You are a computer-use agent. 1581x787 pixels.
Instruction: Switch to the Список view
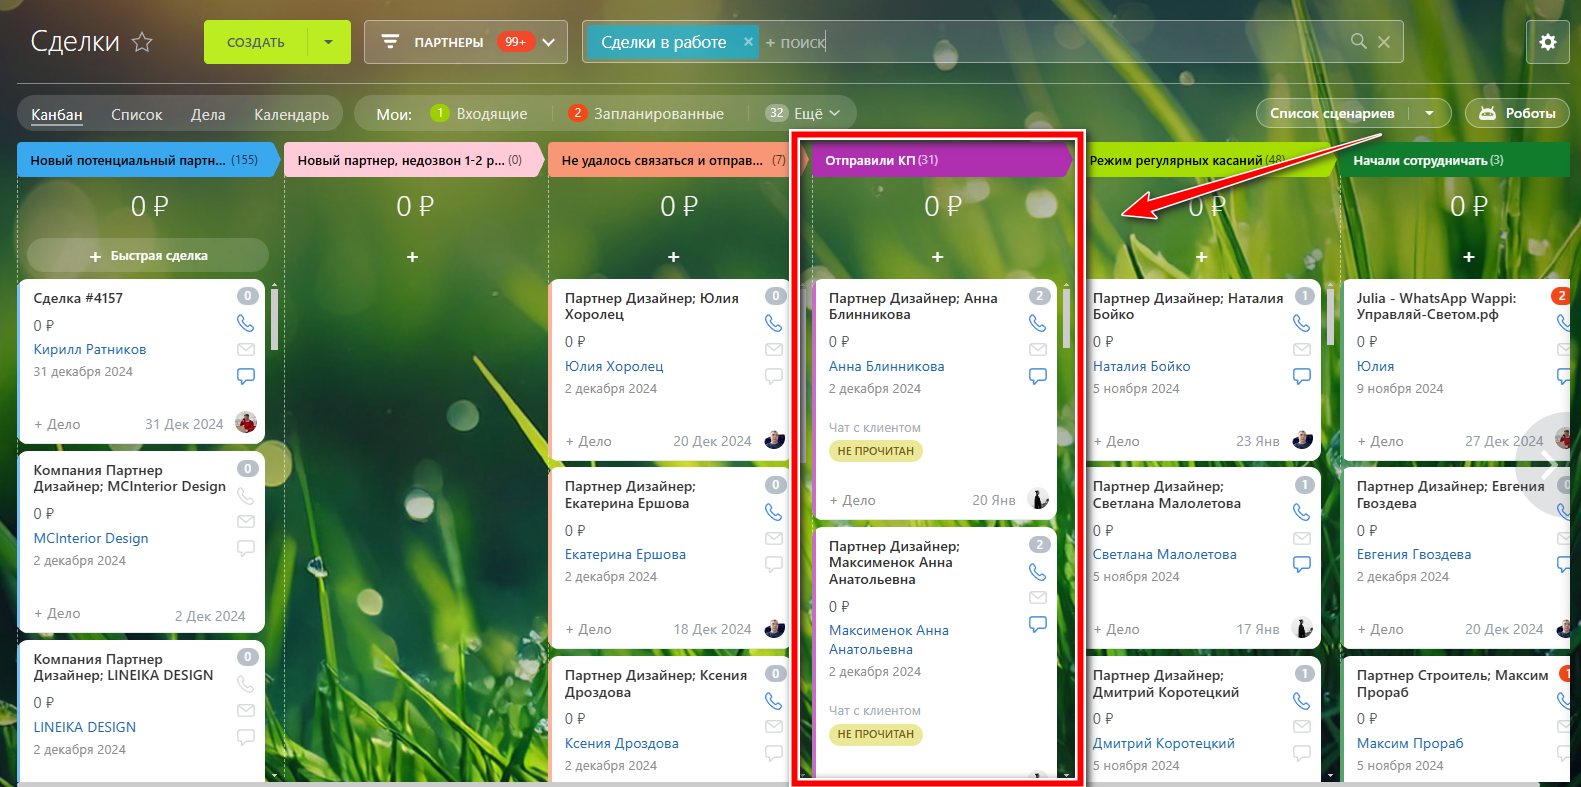136,115
